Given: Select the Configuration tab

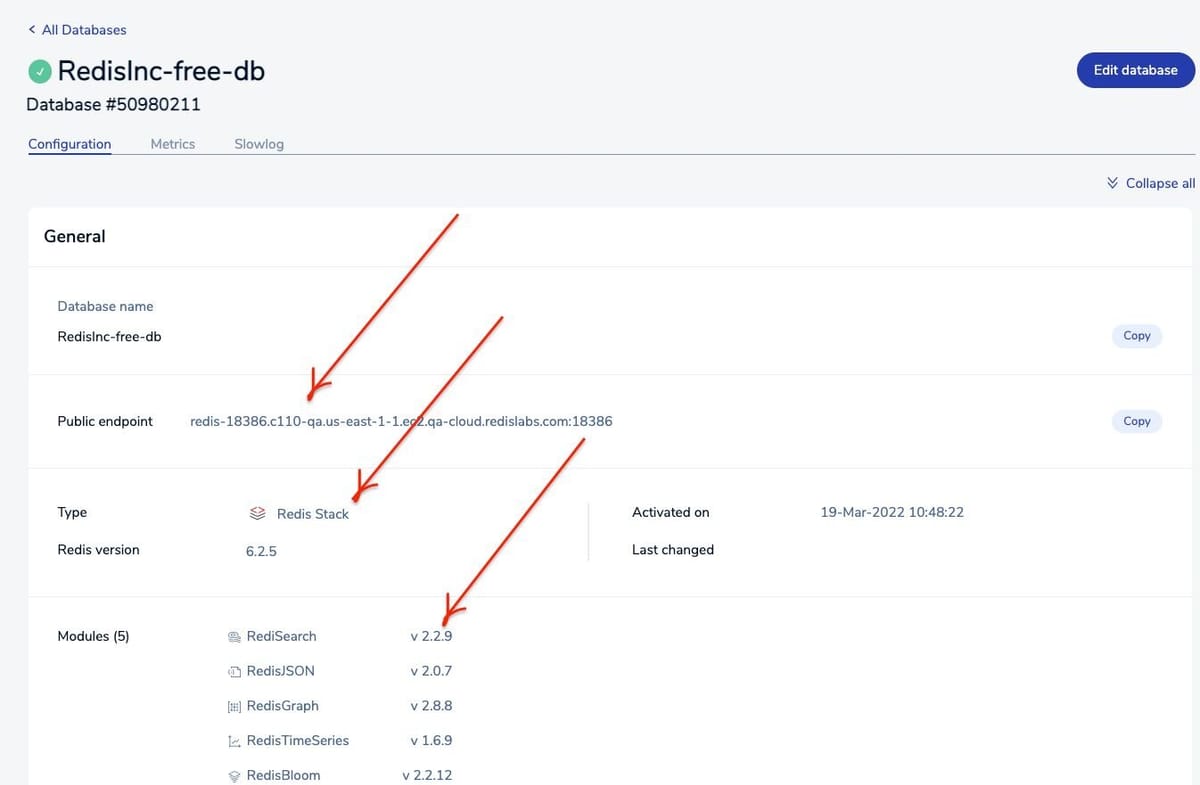Looking at the screenshot, I should (x=69, y=144).
